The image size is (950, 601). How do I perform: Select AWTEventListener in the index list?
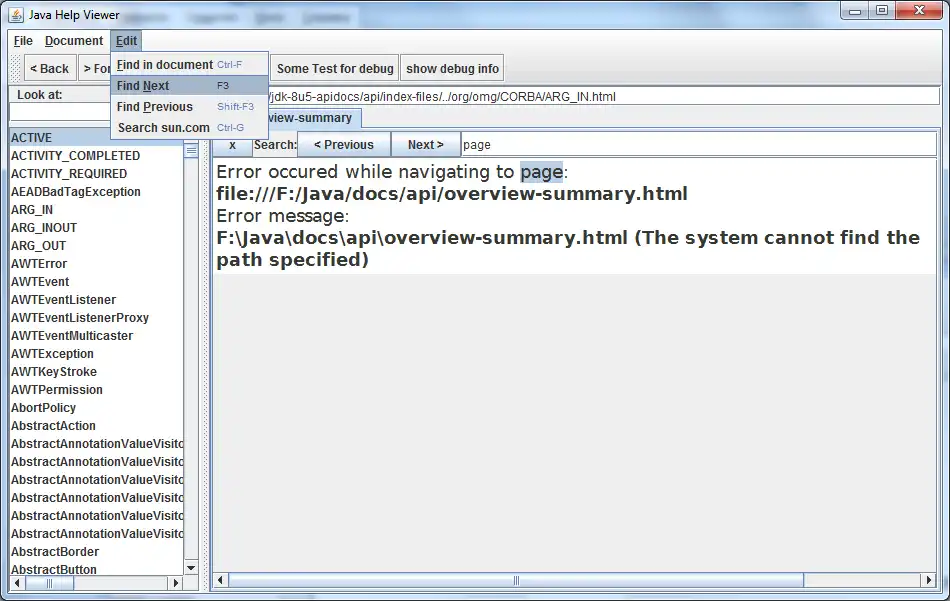click(x=97, y=300)
